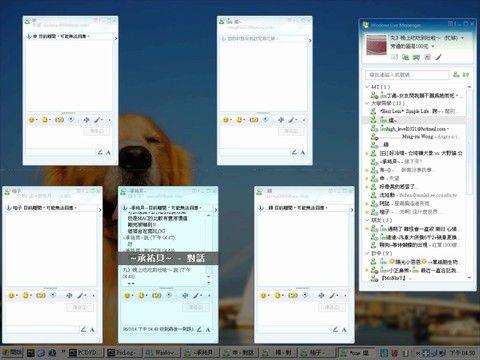Open winks picker in 柚子 chat window
Image resolution: width=480 pixels, height=360 pixels.
[26, 295]
